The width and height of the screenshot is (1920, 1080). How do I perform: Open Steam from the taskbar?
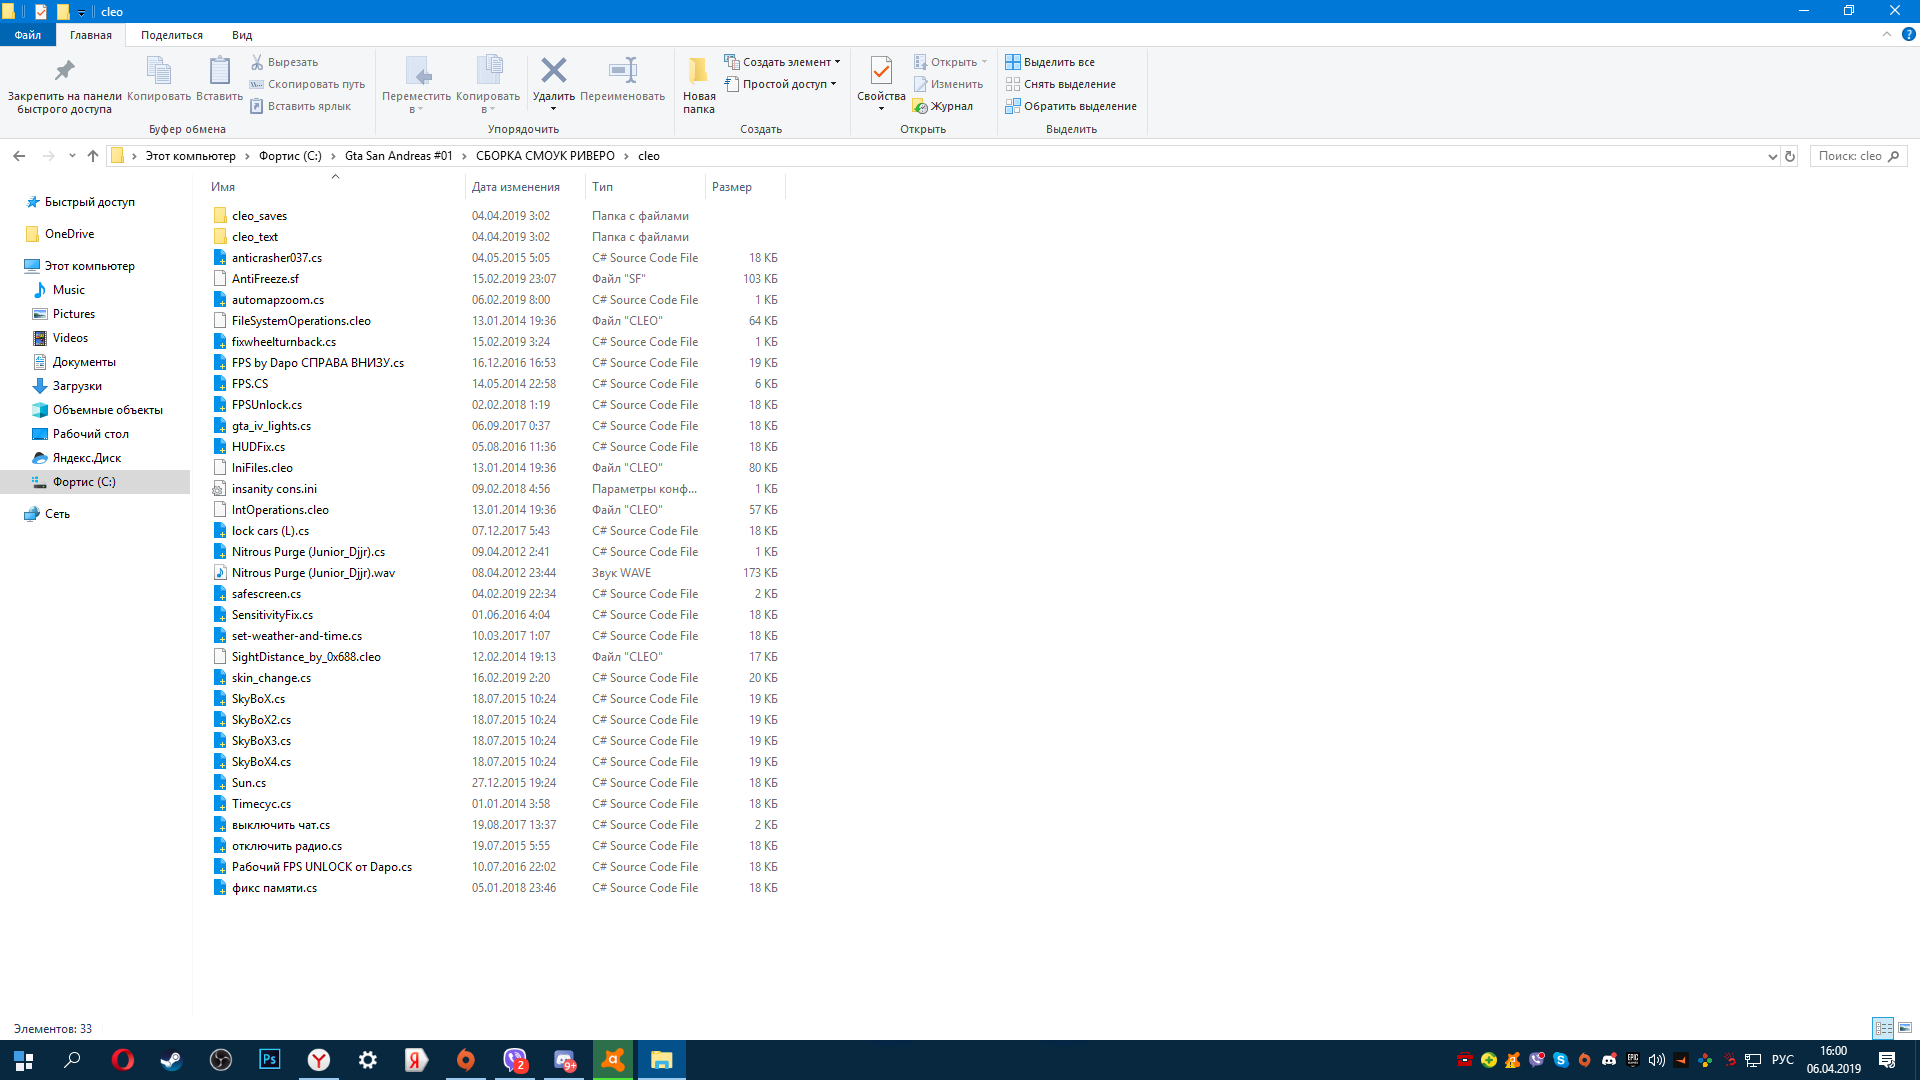tap(171, 1060)
